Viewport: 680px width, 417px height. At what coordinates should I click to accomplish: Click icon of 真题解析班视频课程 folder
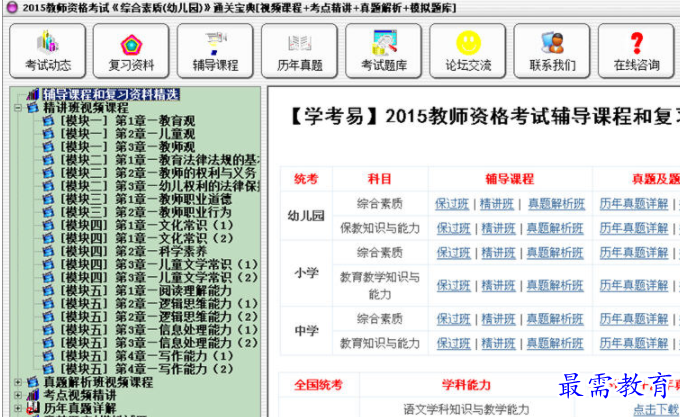coord(33,382)
